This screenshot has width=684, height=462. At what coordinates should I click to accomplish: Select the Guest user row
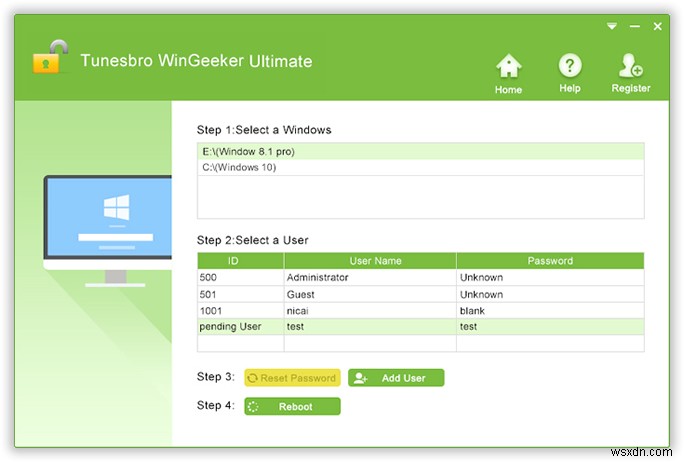point(421,294)
